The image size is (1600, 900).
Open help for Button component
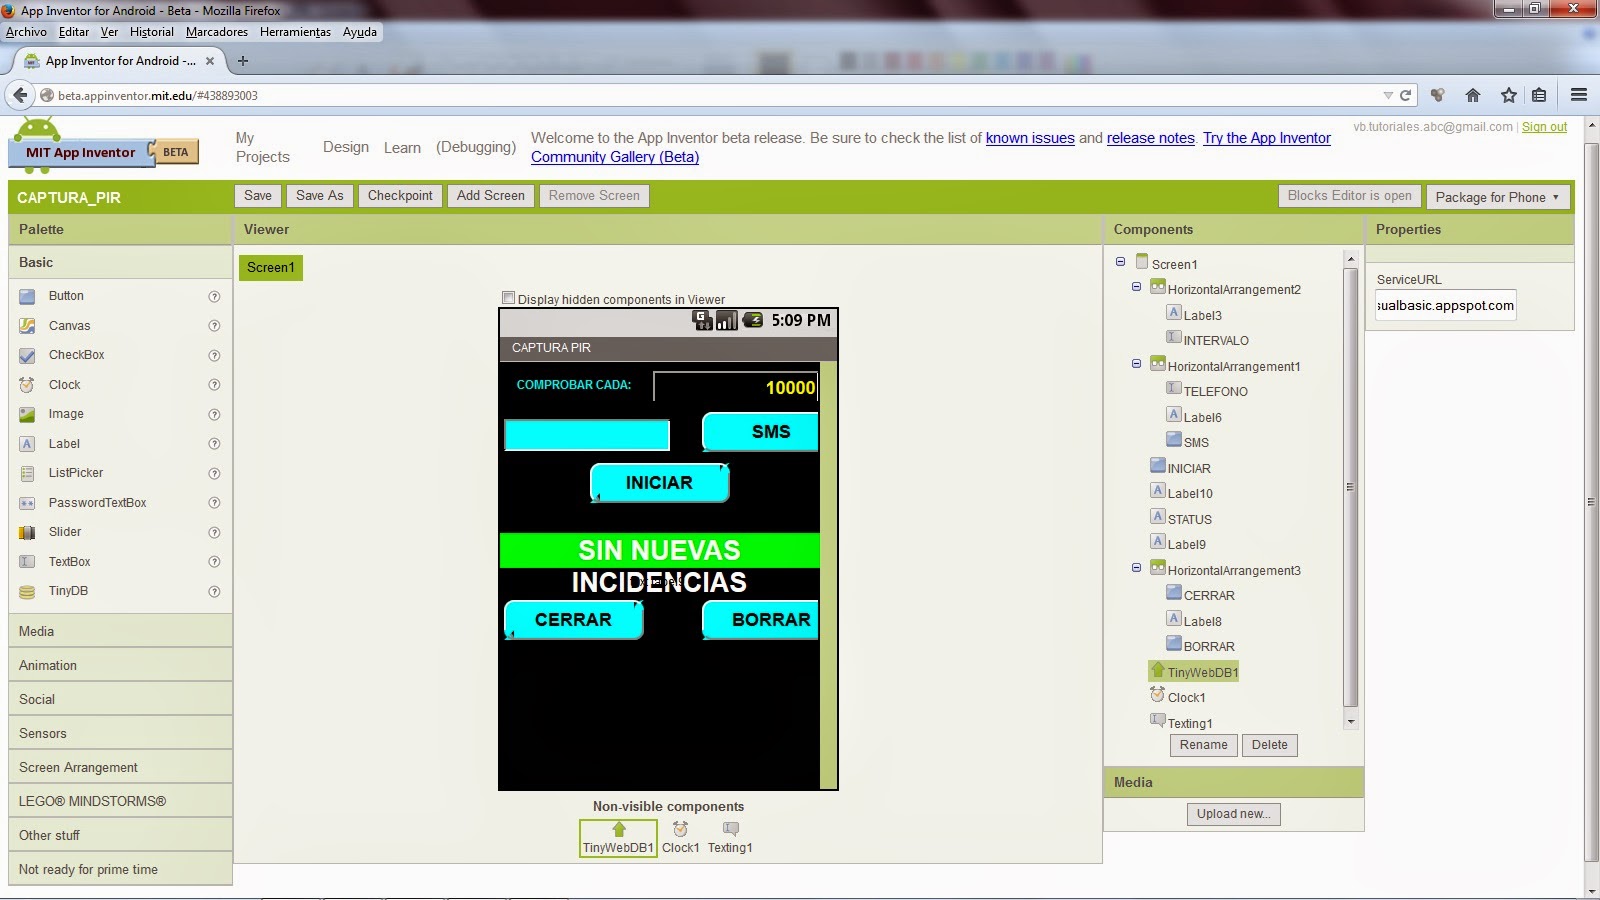click(x=214, y=296)
